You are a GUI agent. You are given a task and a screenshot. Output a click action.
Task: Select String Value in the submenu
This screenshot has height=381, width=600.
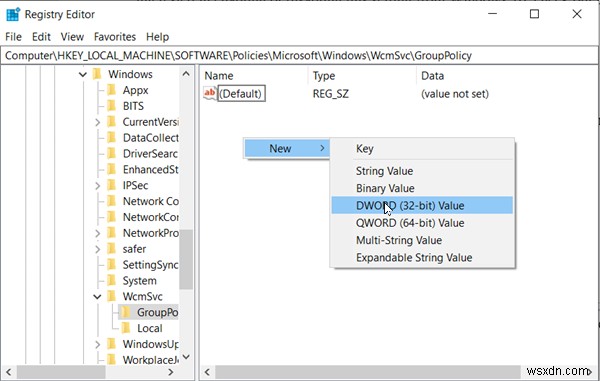click(422, 171)
